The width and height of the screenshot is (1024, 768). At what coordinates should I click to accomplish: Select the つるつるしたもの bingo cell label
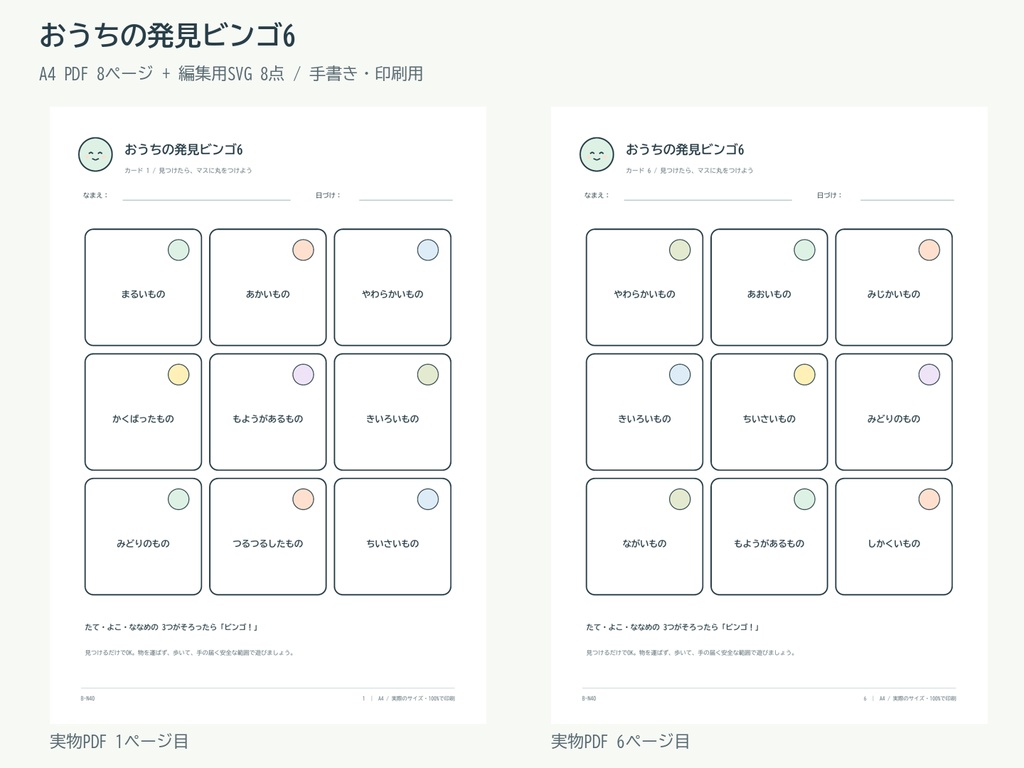(x=268, y=544)
